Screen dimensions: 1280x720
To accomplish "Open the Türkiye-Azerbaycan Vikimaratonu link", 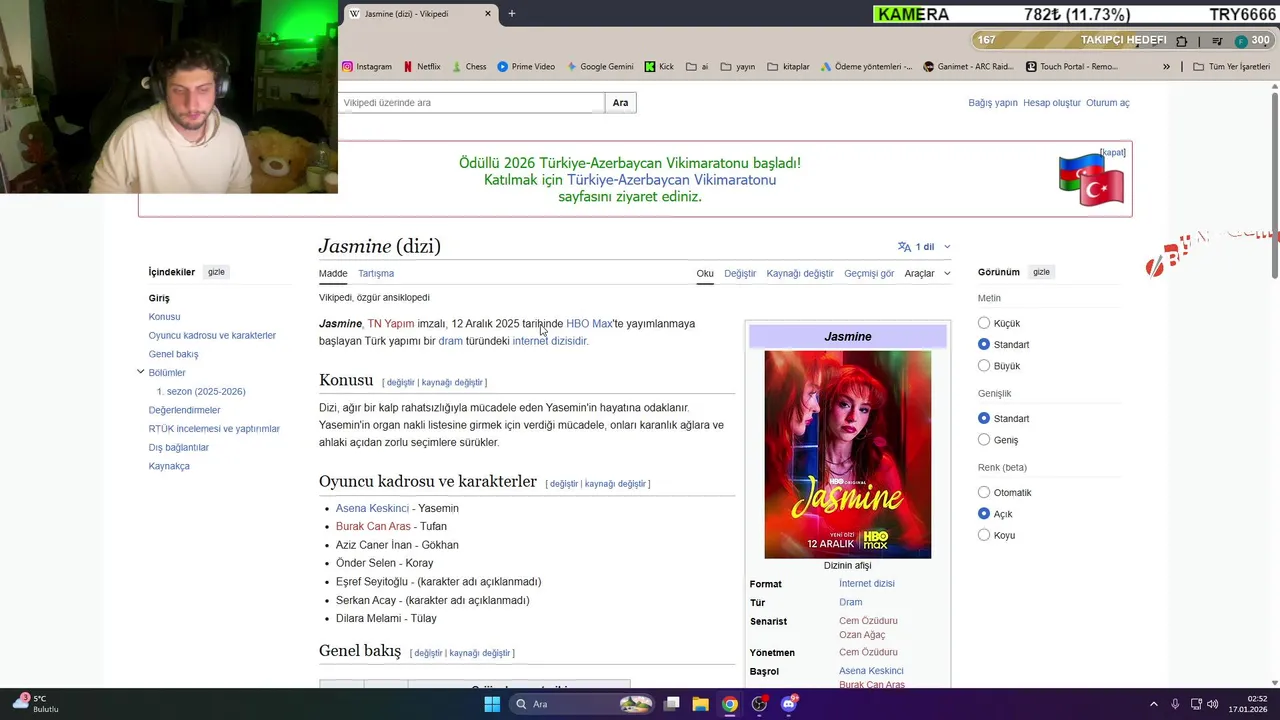I will coord(671,180).
